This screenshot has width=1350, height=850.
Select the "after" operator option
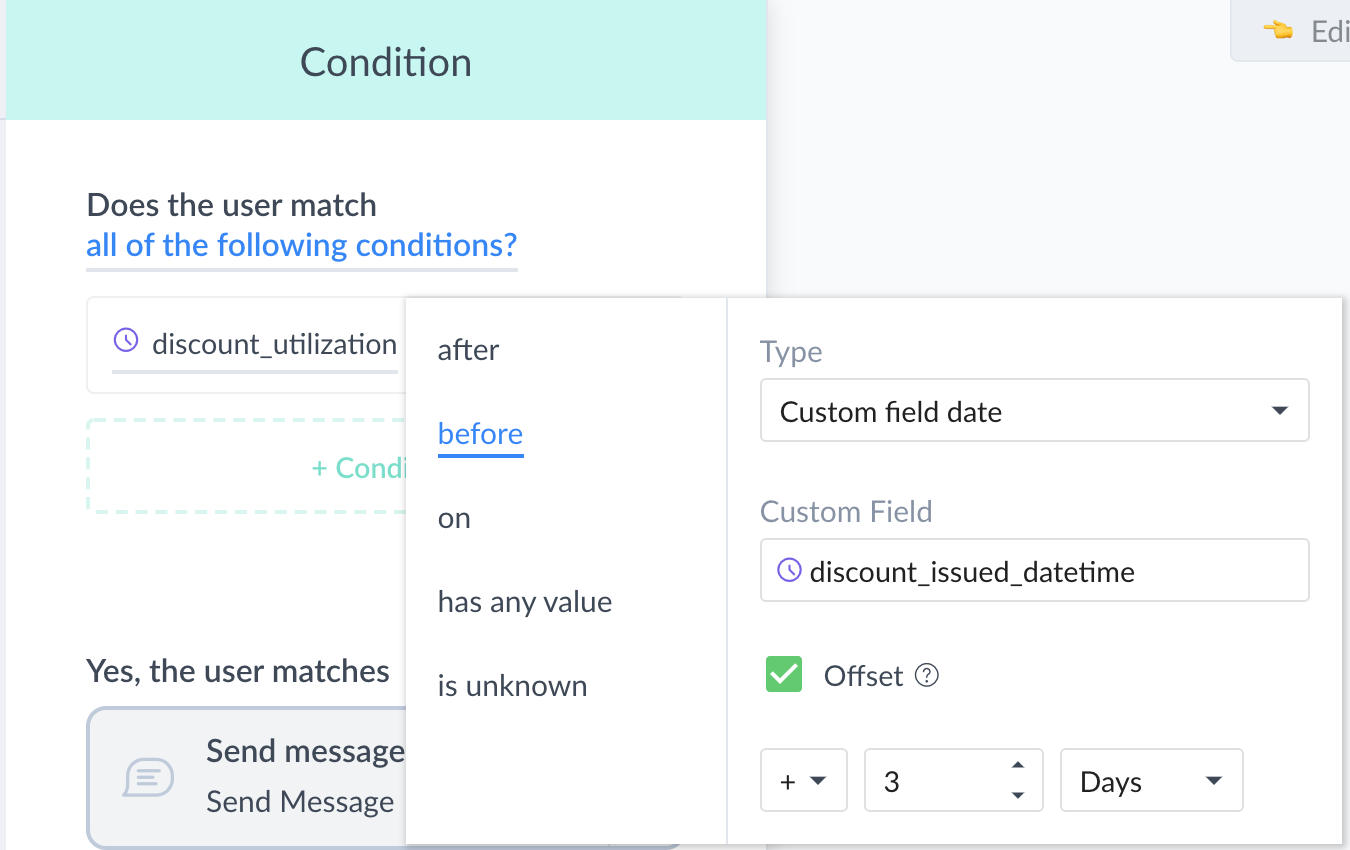tap(468, 350)
